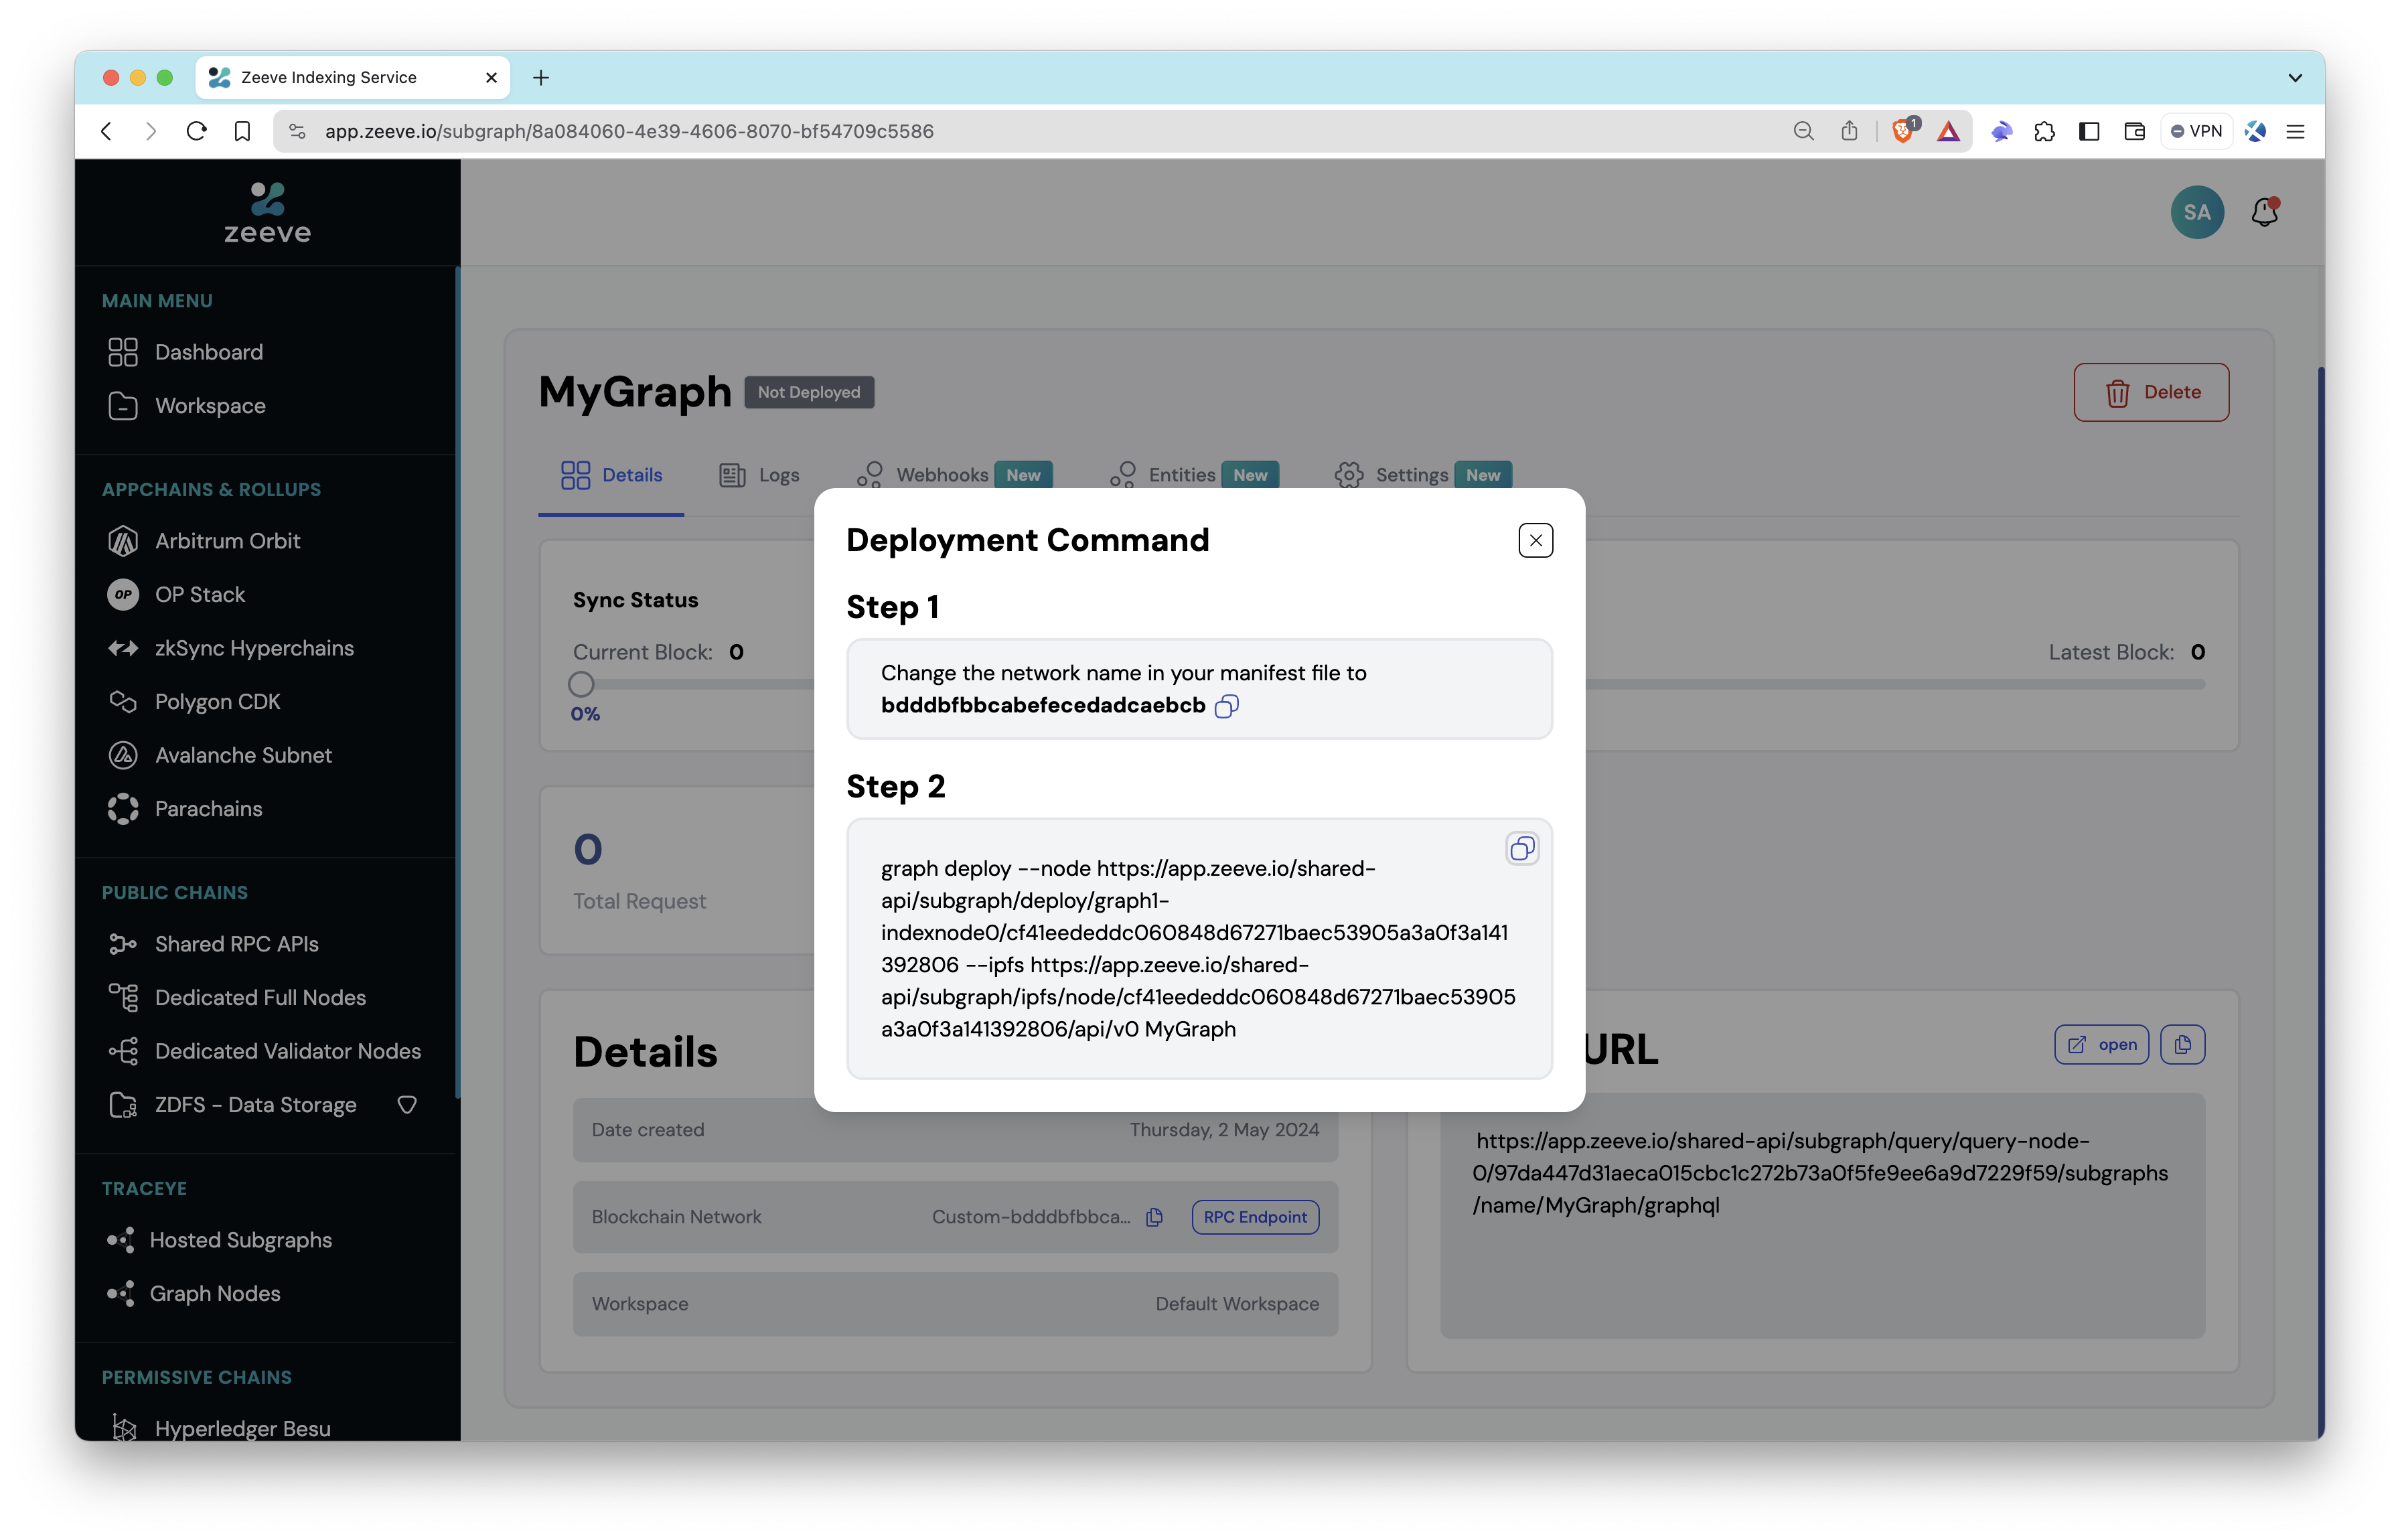
Task: Reload the page
Action: click(197, 131)
